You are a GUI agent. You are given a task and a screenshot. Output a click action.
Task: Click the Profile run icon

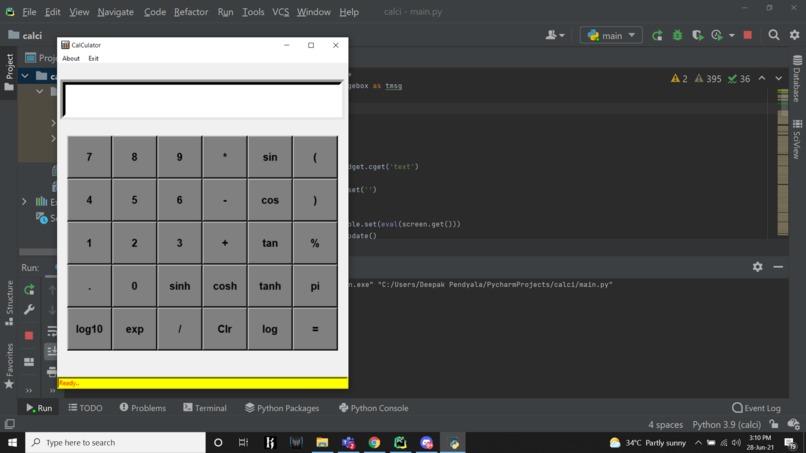(717, 35)
